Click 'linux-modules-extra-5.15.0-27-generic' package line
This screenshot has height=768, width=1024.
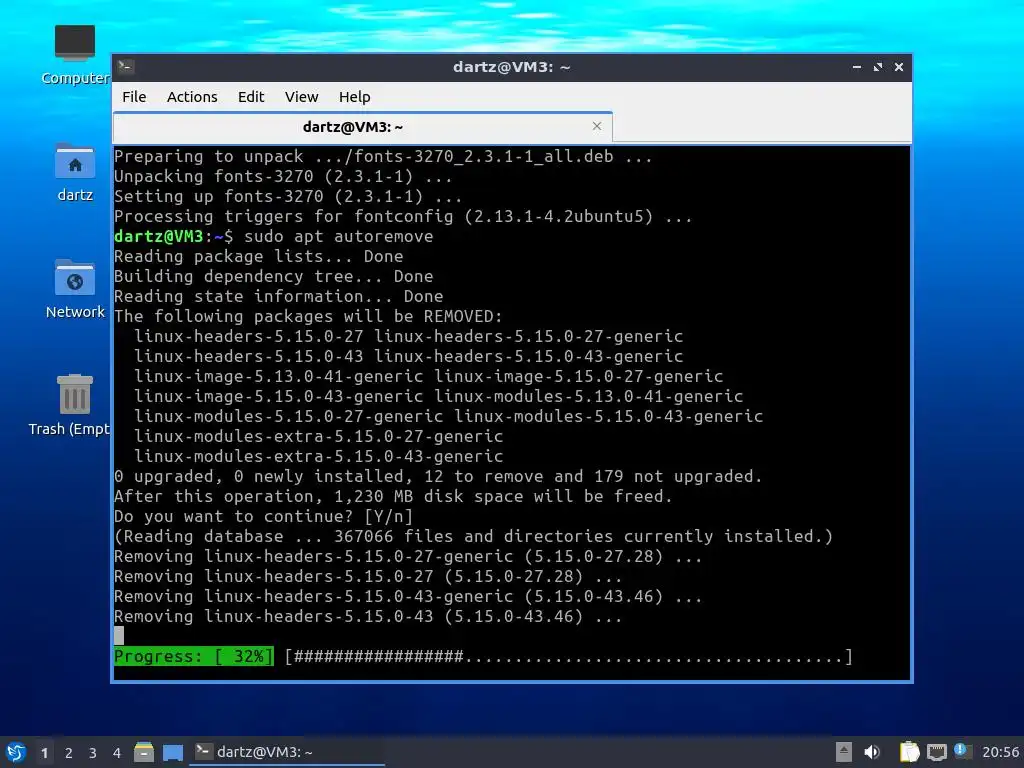[x=319, y=436]
